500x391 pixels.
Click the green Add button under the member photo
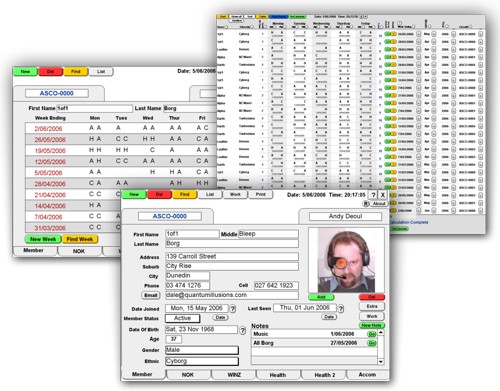[321, 297]
